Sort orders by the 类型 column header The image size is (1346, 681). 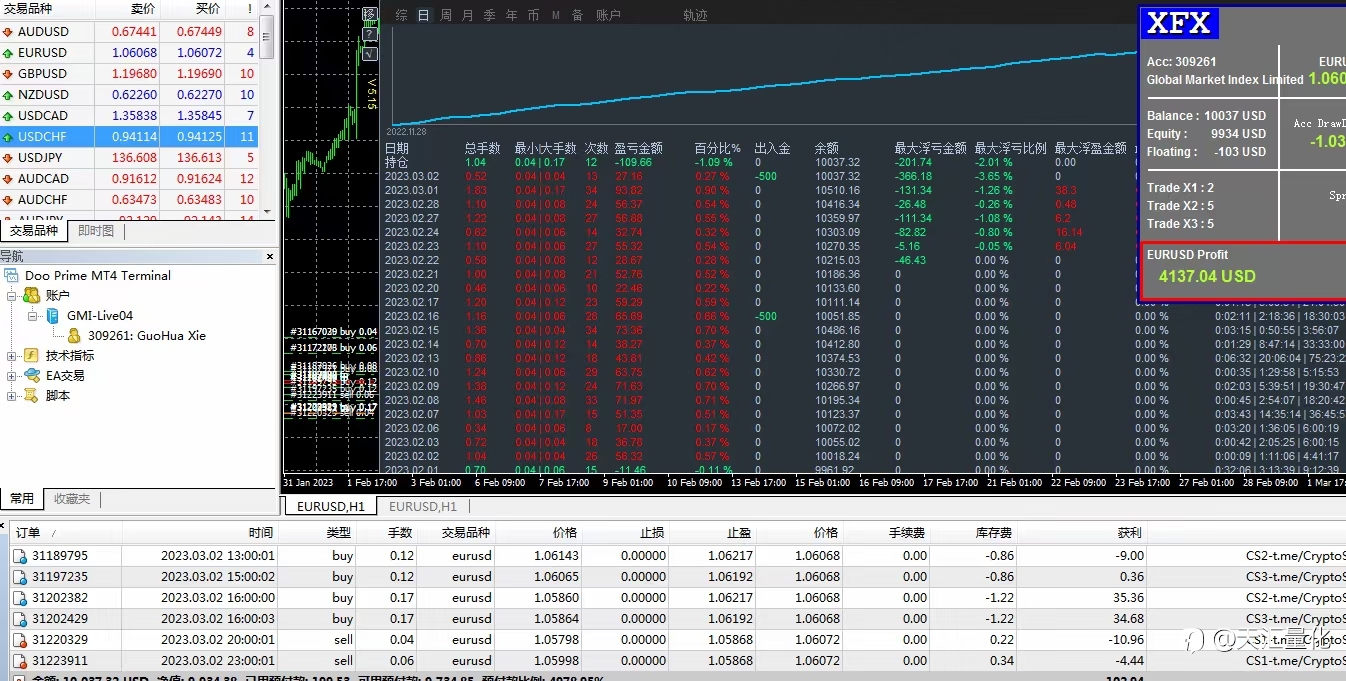pyautogui.click(x=319, y=533)
